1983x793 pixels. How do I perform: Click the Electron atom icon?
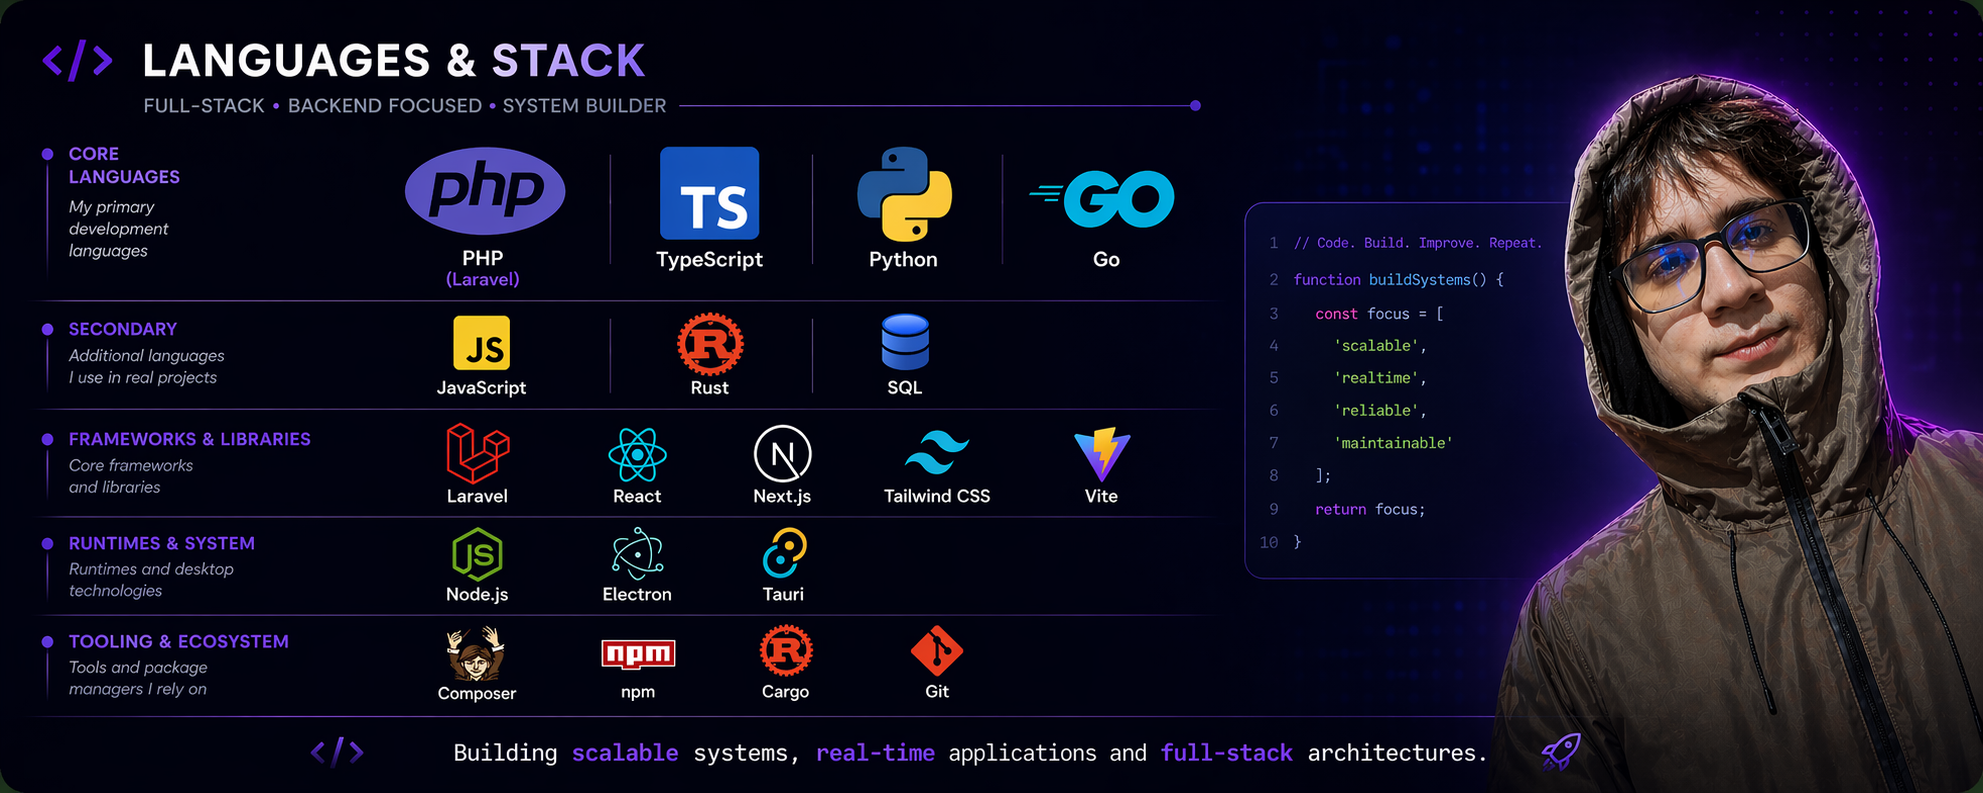[x=637, y=554]
